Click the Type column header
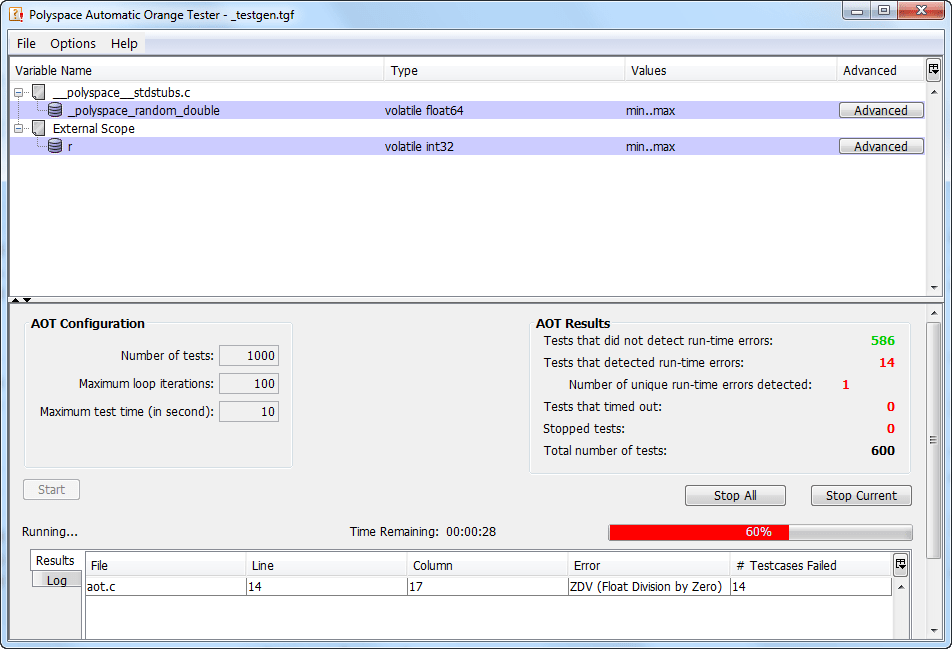 504,70
